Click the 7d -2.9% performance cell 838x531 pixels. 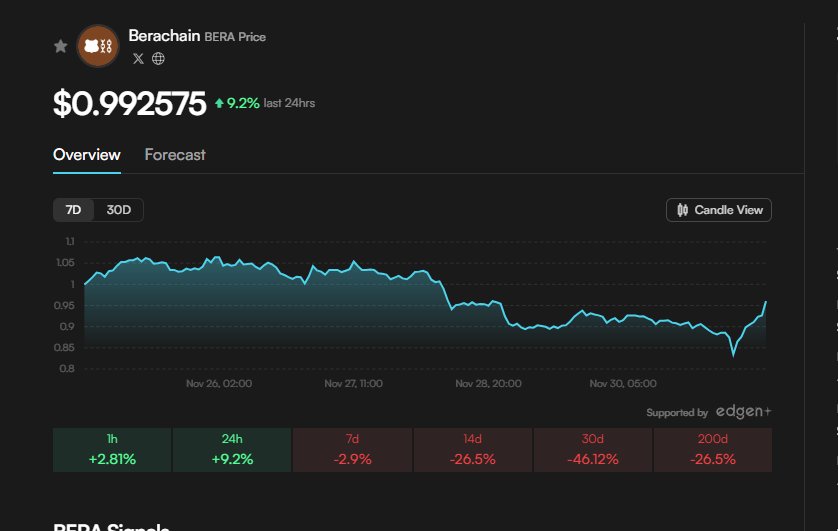[352, 450]
